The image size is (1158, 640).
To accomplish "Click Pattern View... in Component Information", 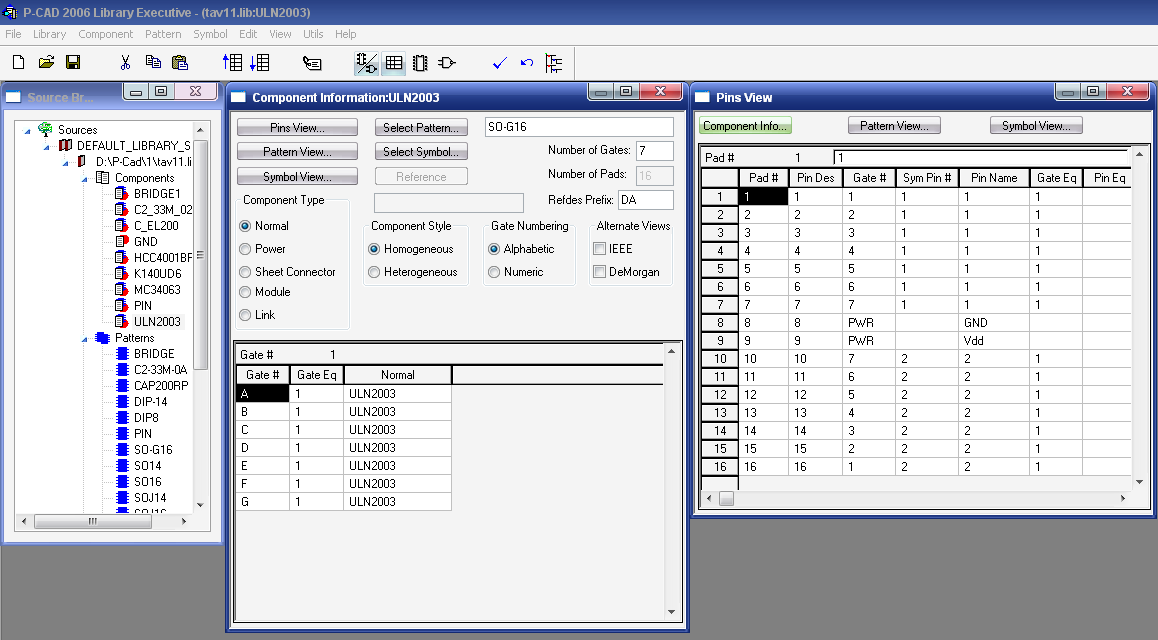I will coord(297,152).
